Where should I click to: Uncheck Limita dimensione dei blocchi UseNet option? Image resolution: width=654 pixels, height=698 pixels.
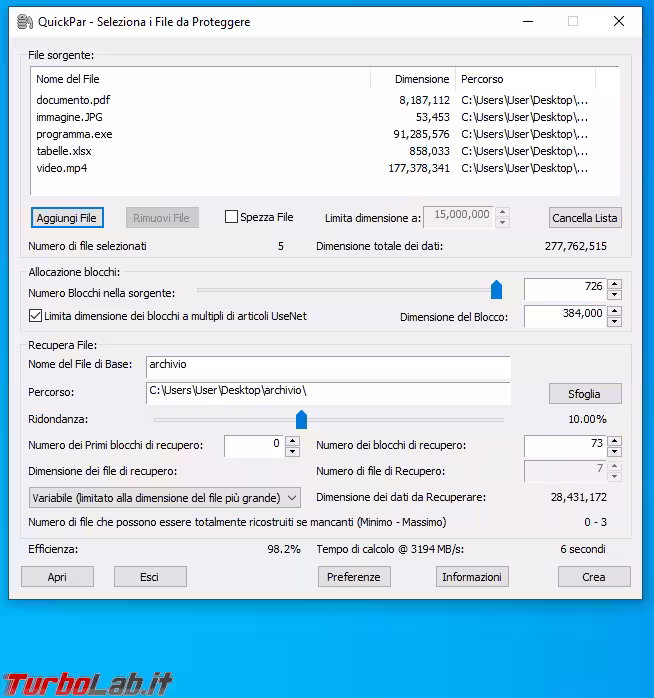pos(35,316)
